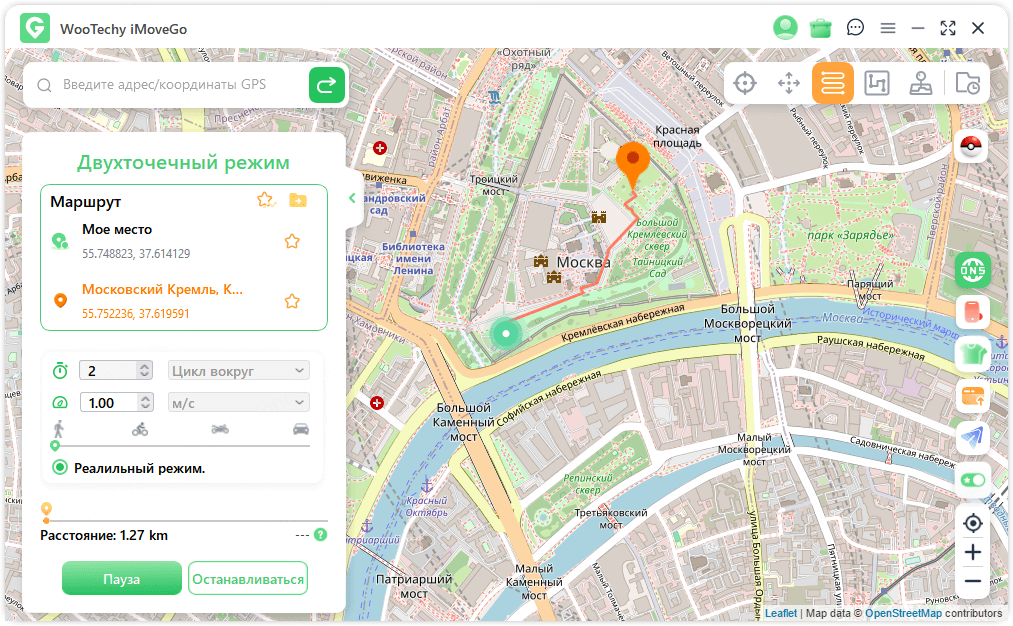
Task: Open the hamburger menu in title bar
Action: click(887, 28)
